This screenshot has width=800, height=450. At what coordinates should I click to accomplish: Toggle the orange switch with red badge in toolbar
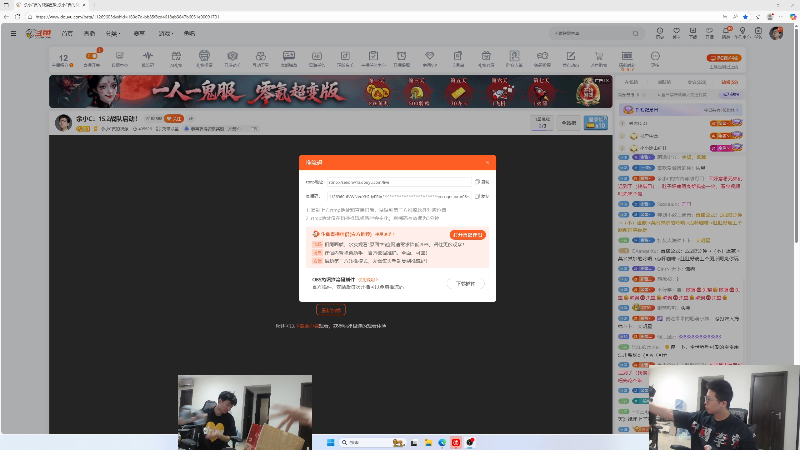coord(92,56)
